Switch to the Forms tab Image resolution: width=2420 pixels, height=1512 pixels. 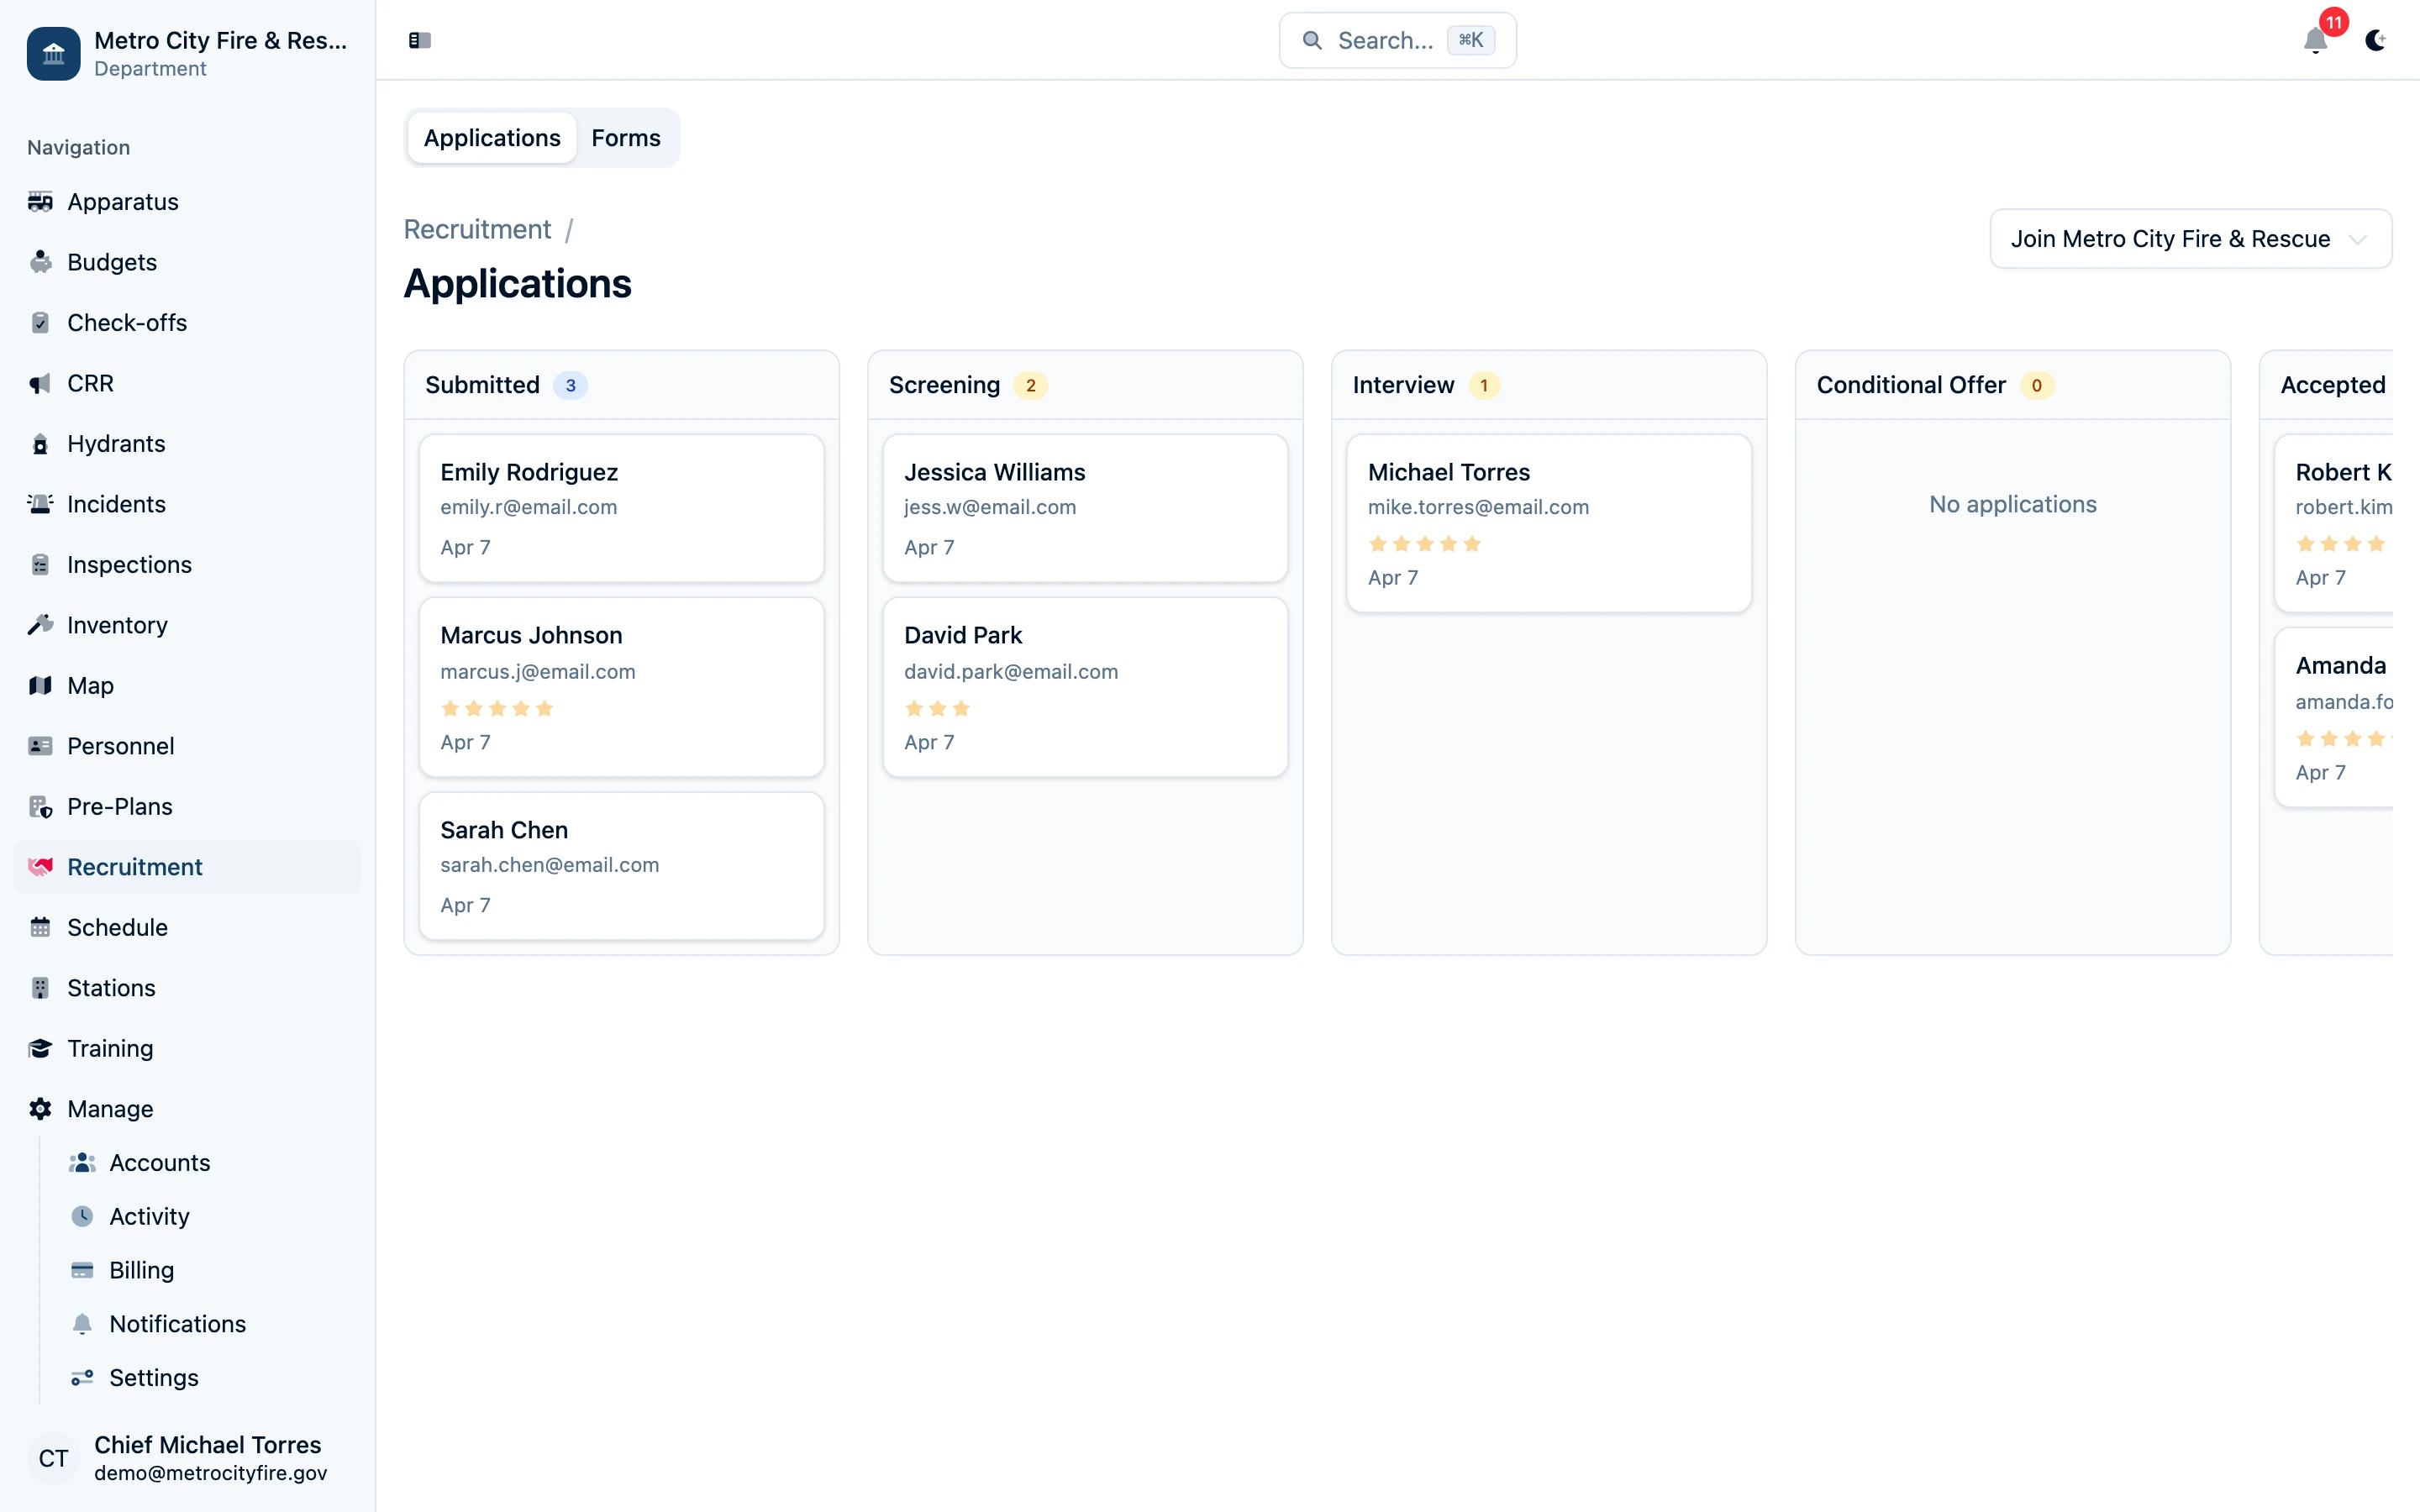[625, 138]
